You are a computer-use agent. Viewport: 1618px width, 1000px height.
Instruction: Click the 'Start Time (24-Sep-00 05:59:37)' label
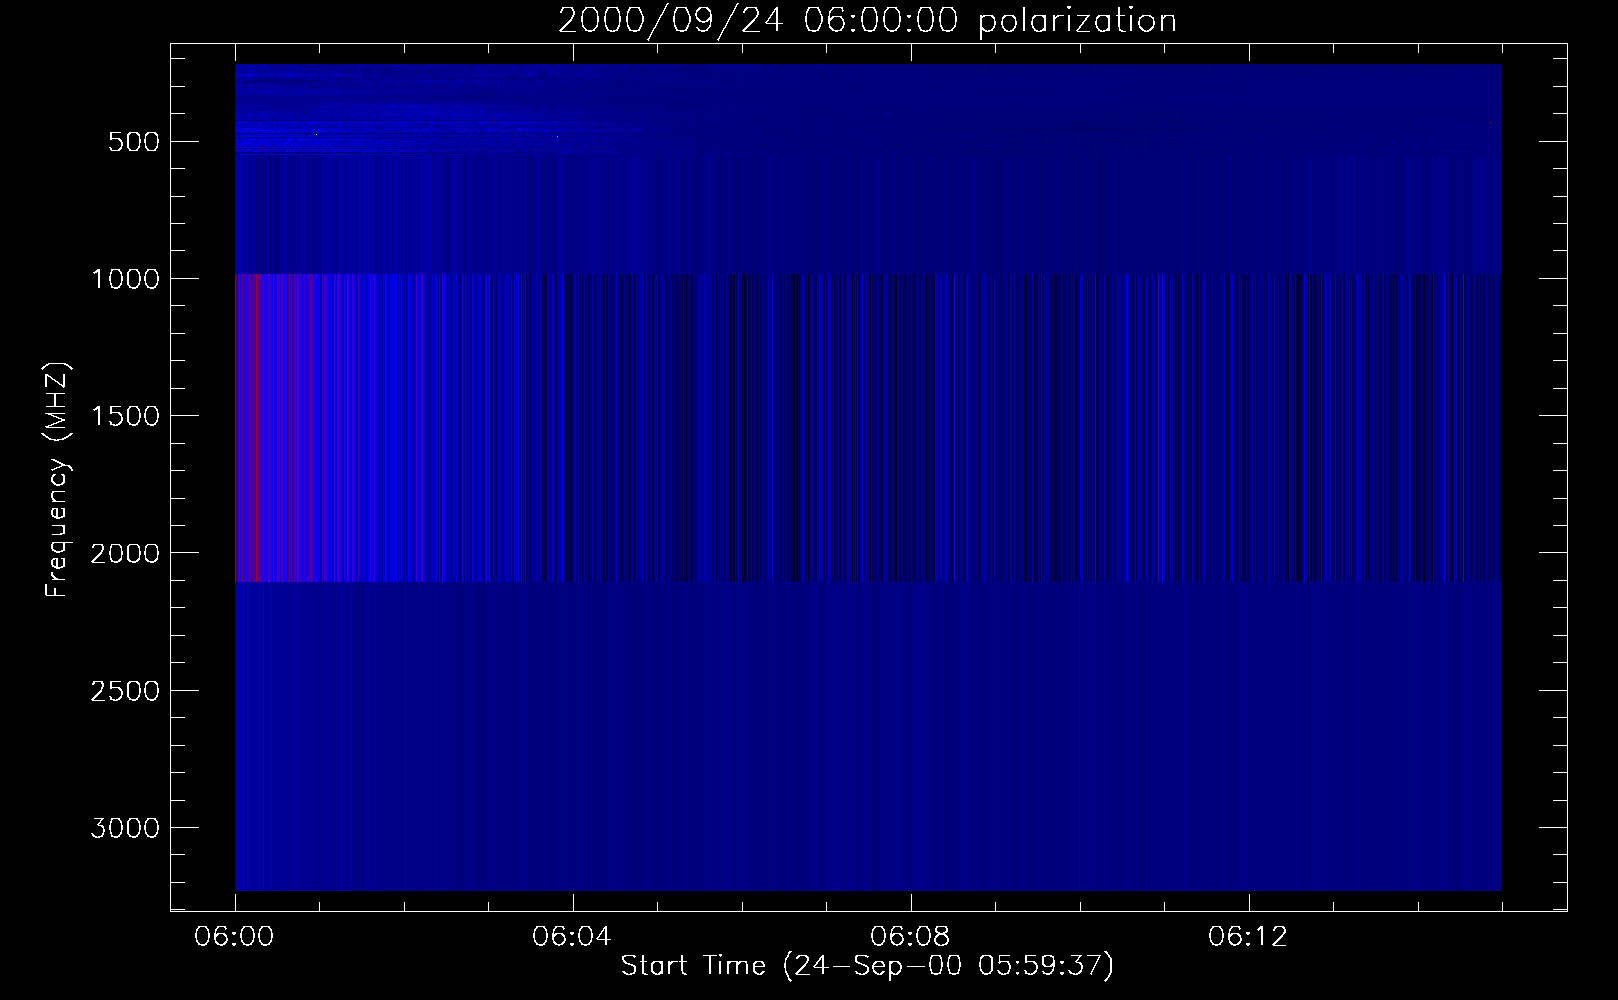coord(867,966)
